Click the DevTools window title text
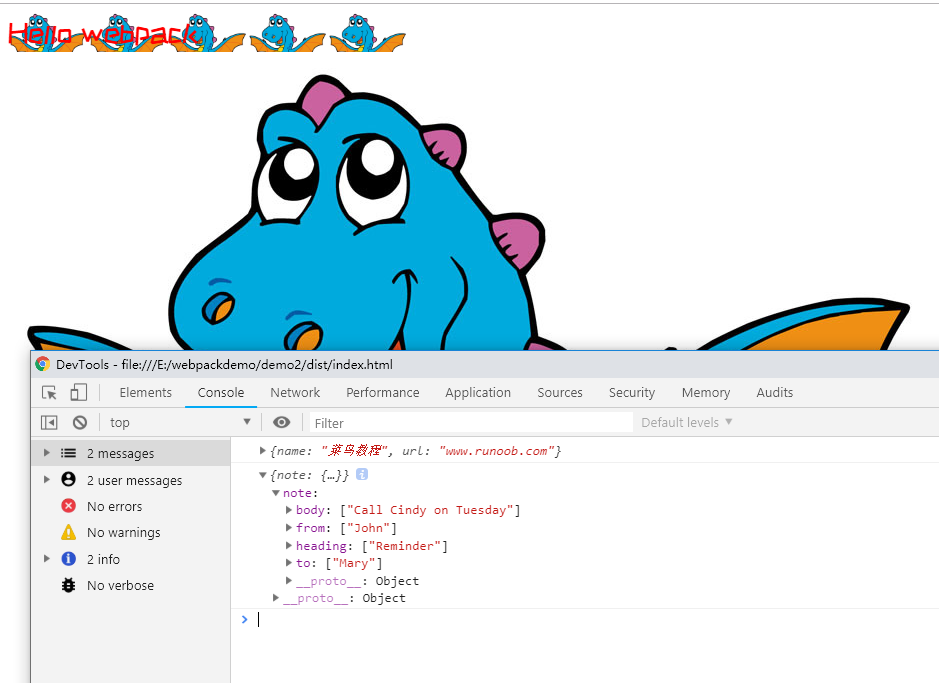 [225, 364]
